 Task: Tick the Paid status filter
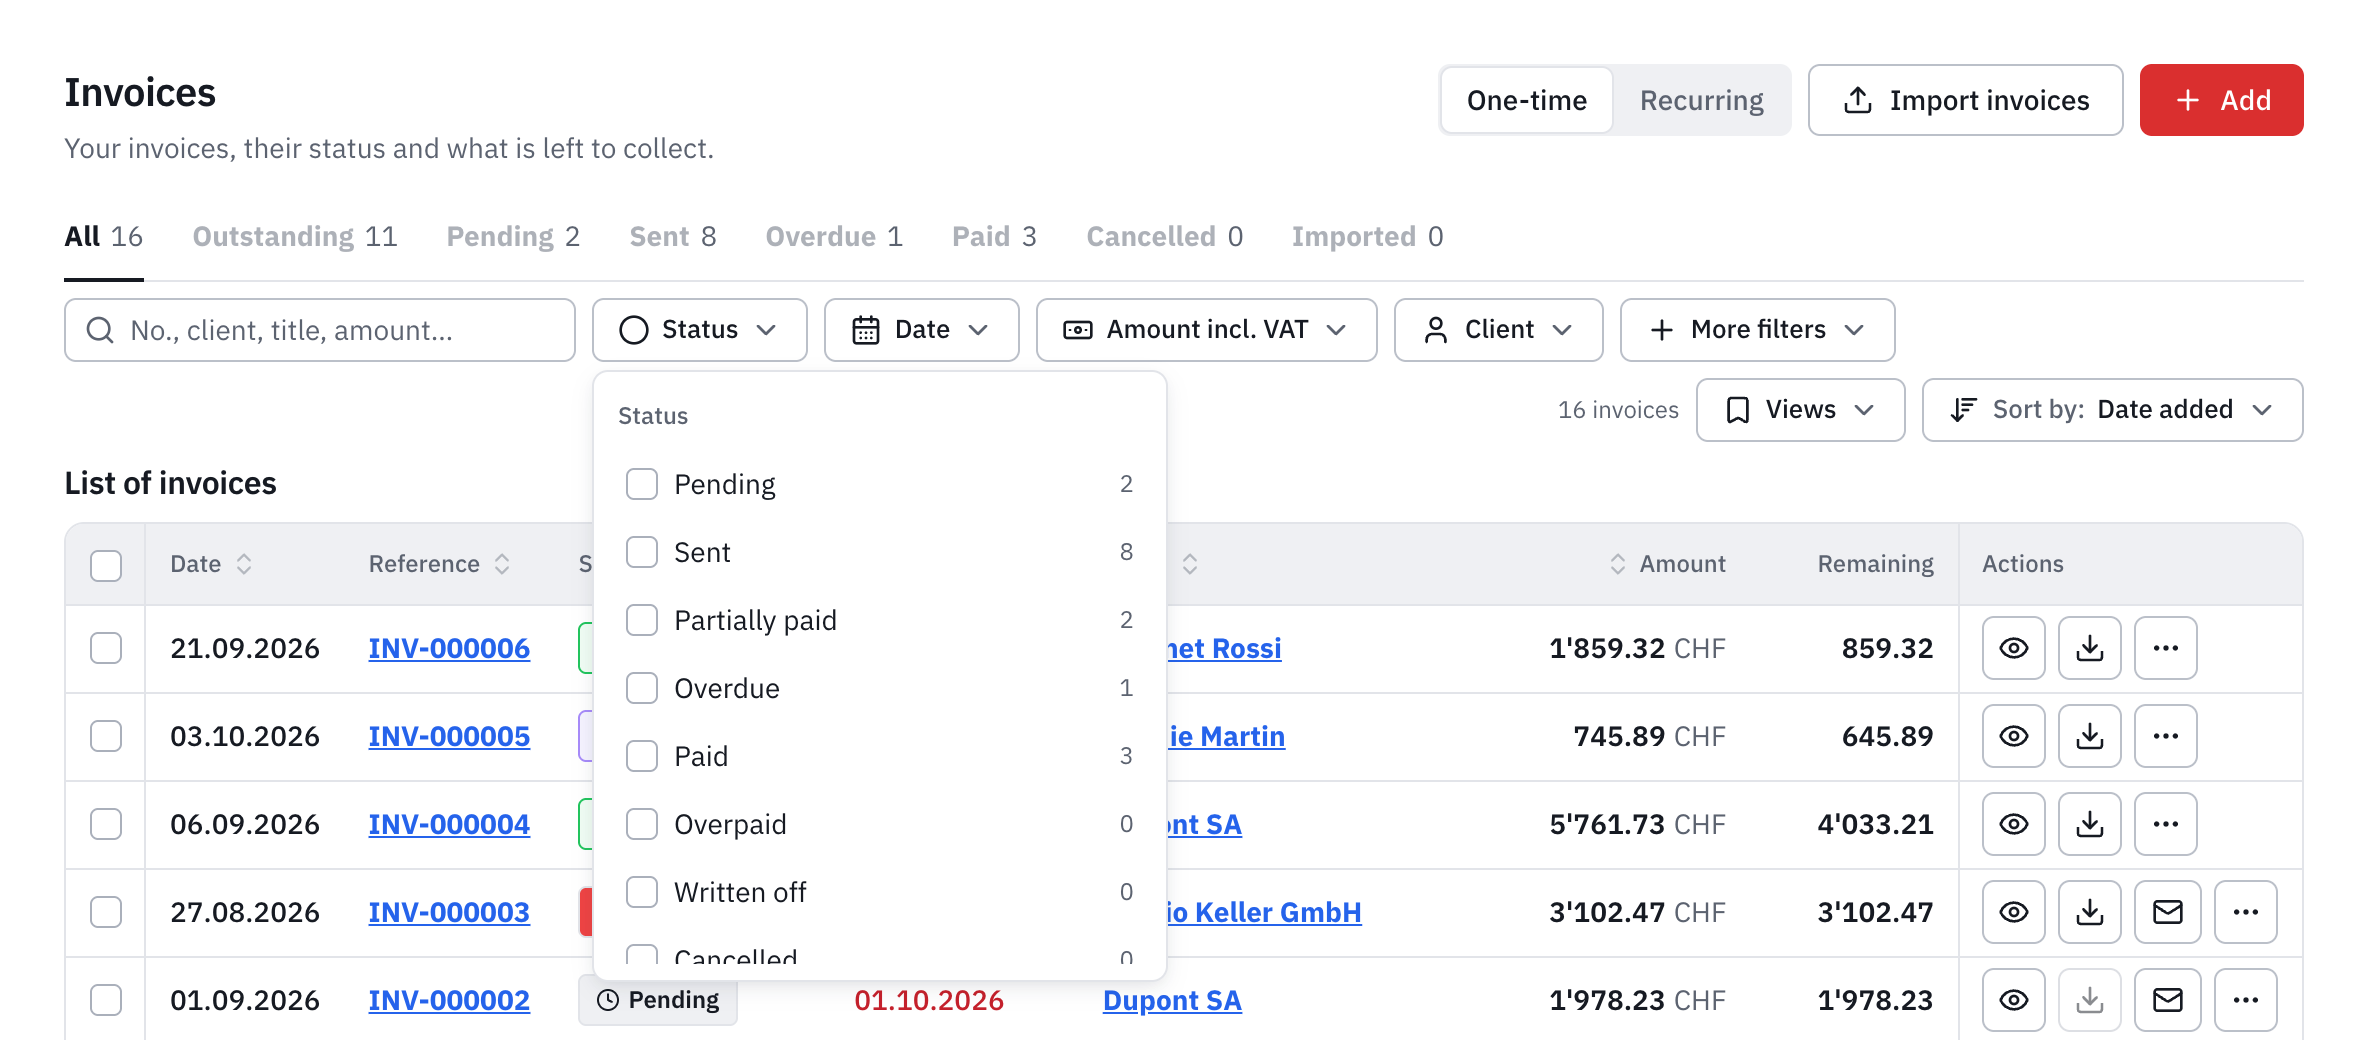point(642,756)
